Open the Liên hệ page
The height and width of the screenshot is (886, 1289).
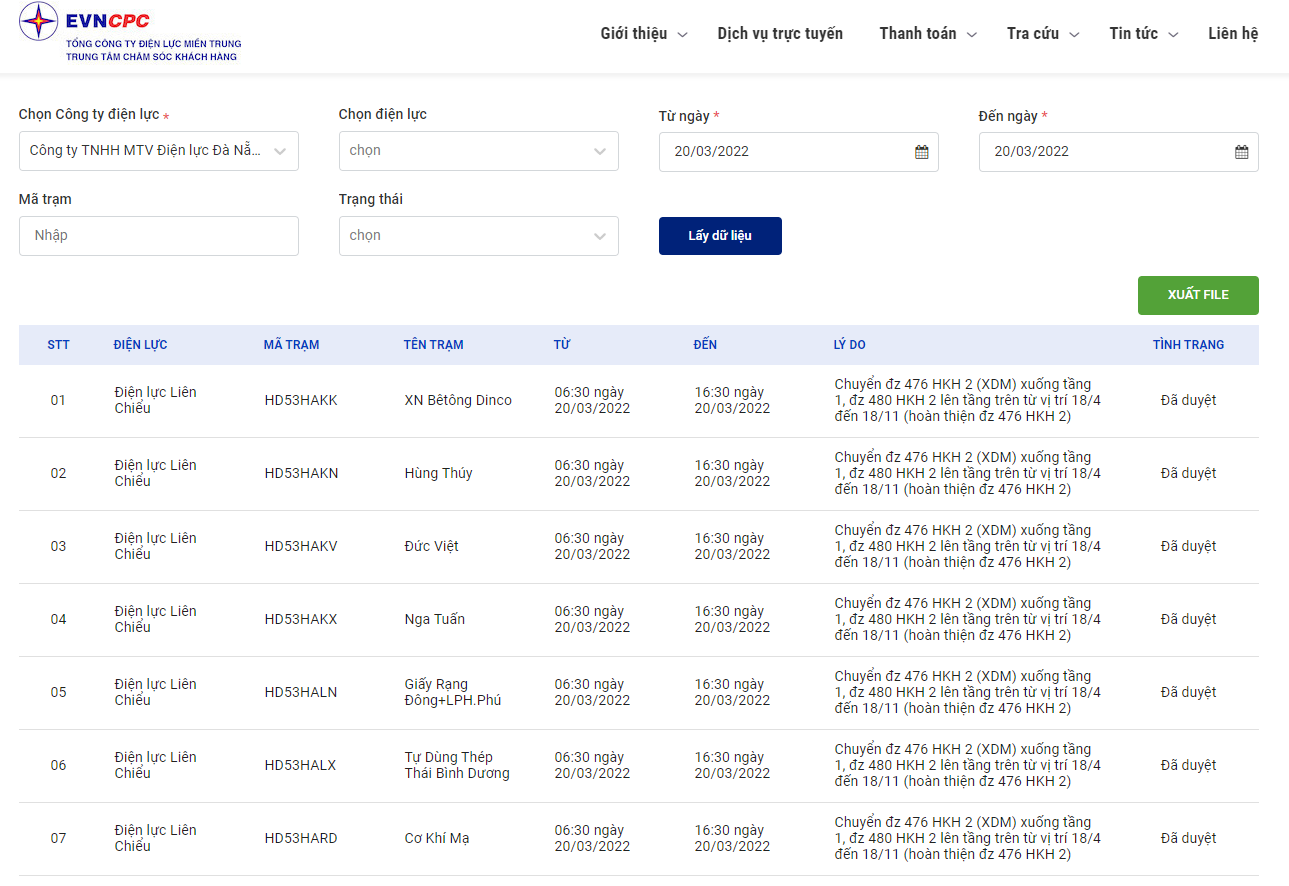[x=1233, y=34]
